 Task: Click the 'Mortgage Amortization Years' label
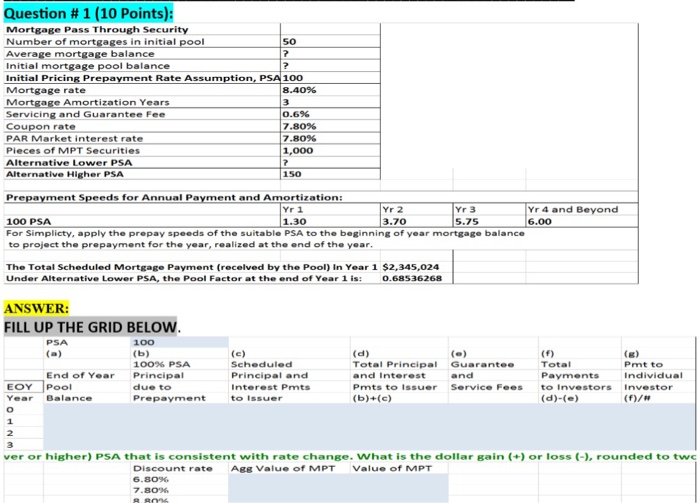(88, 102)
